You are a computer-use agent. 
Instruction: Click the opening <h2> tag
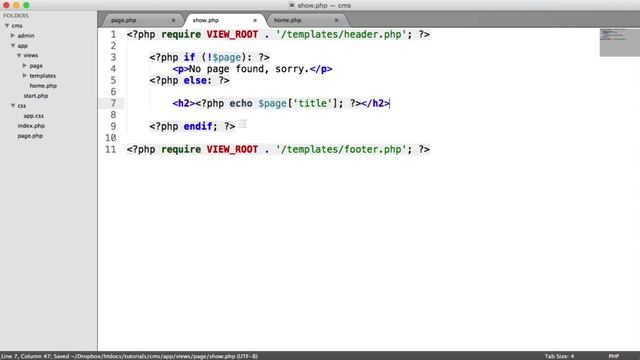[x=184, y=103]
